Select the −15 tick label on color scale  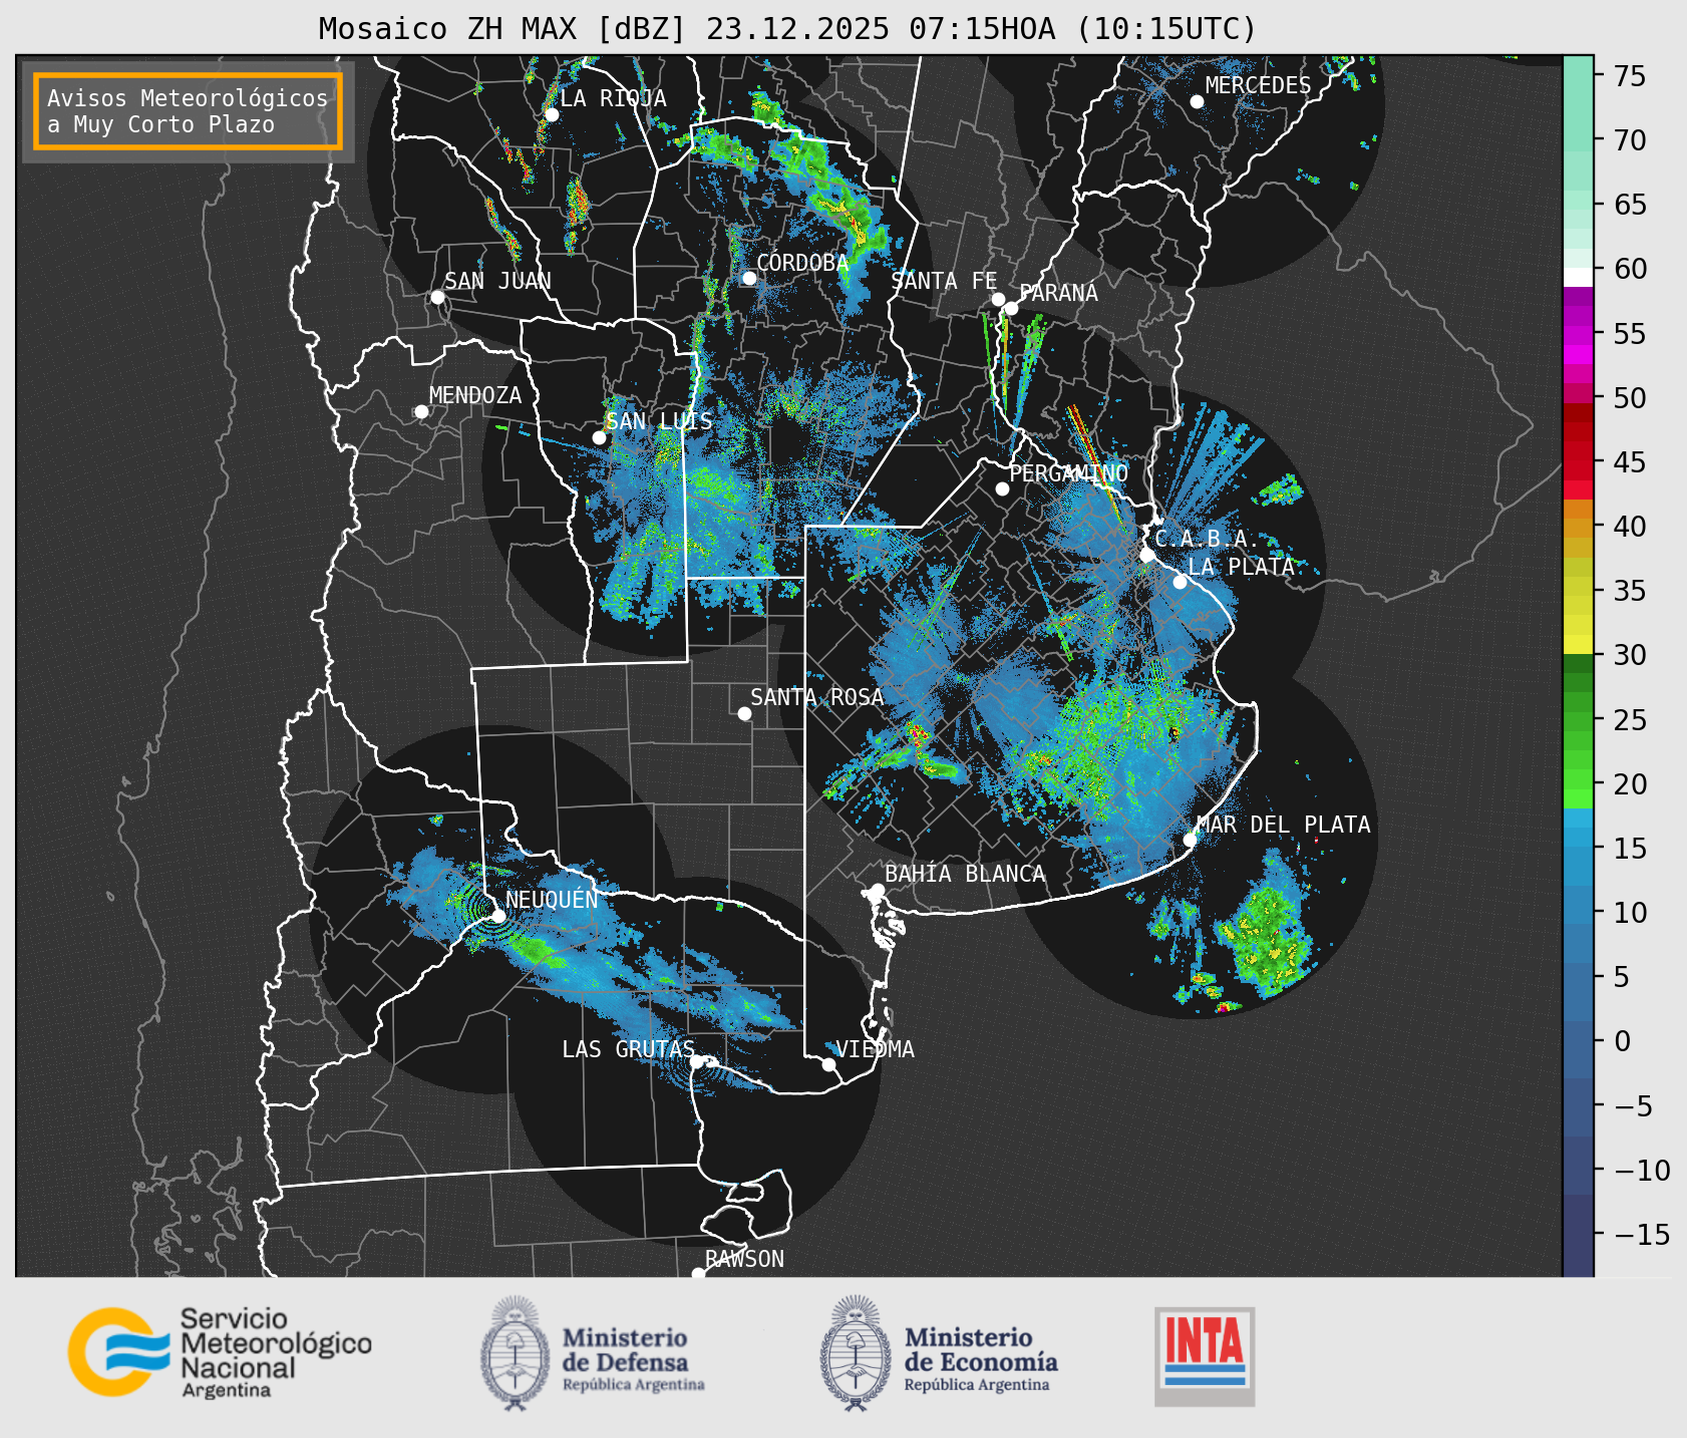pos(1641,1234)
